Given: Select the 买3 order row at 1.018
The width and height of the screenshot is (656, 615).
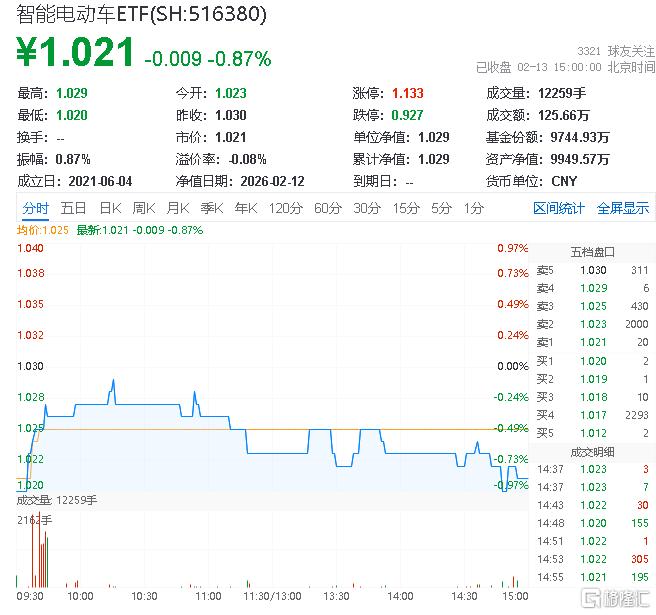Looking at the screenshot, I should coord(592,397).
